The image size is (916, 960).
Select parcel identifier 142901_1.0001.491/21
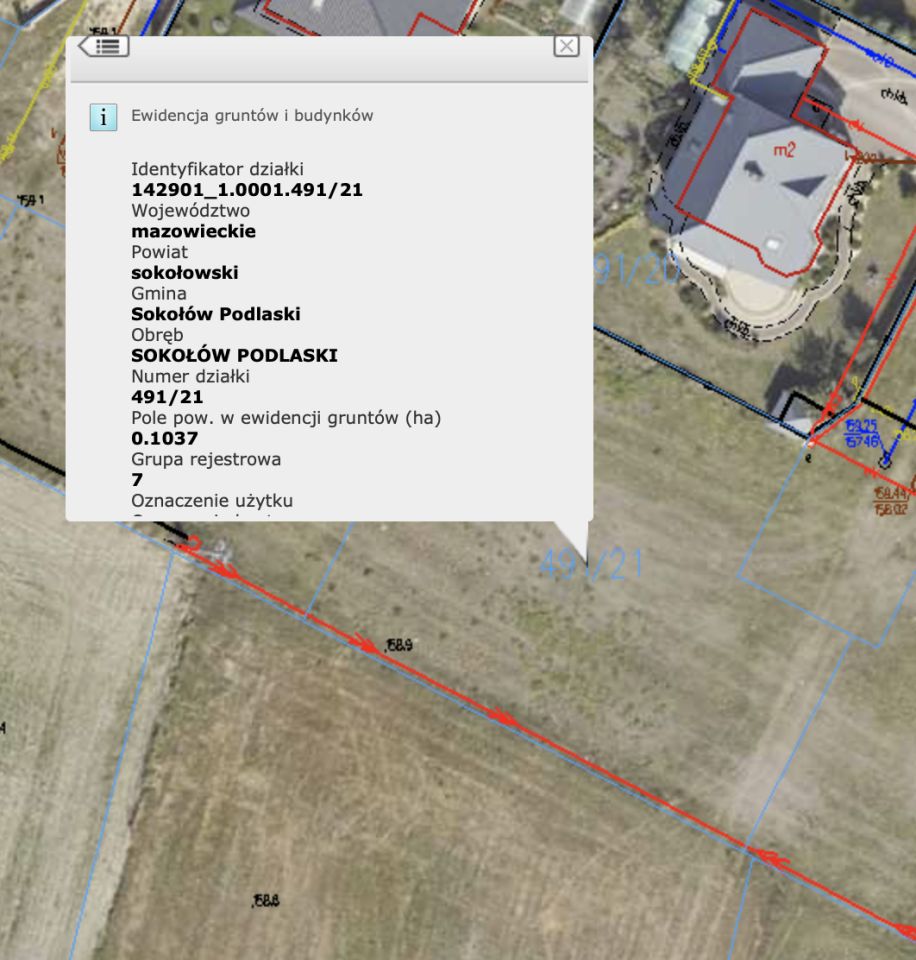(247, 190)
